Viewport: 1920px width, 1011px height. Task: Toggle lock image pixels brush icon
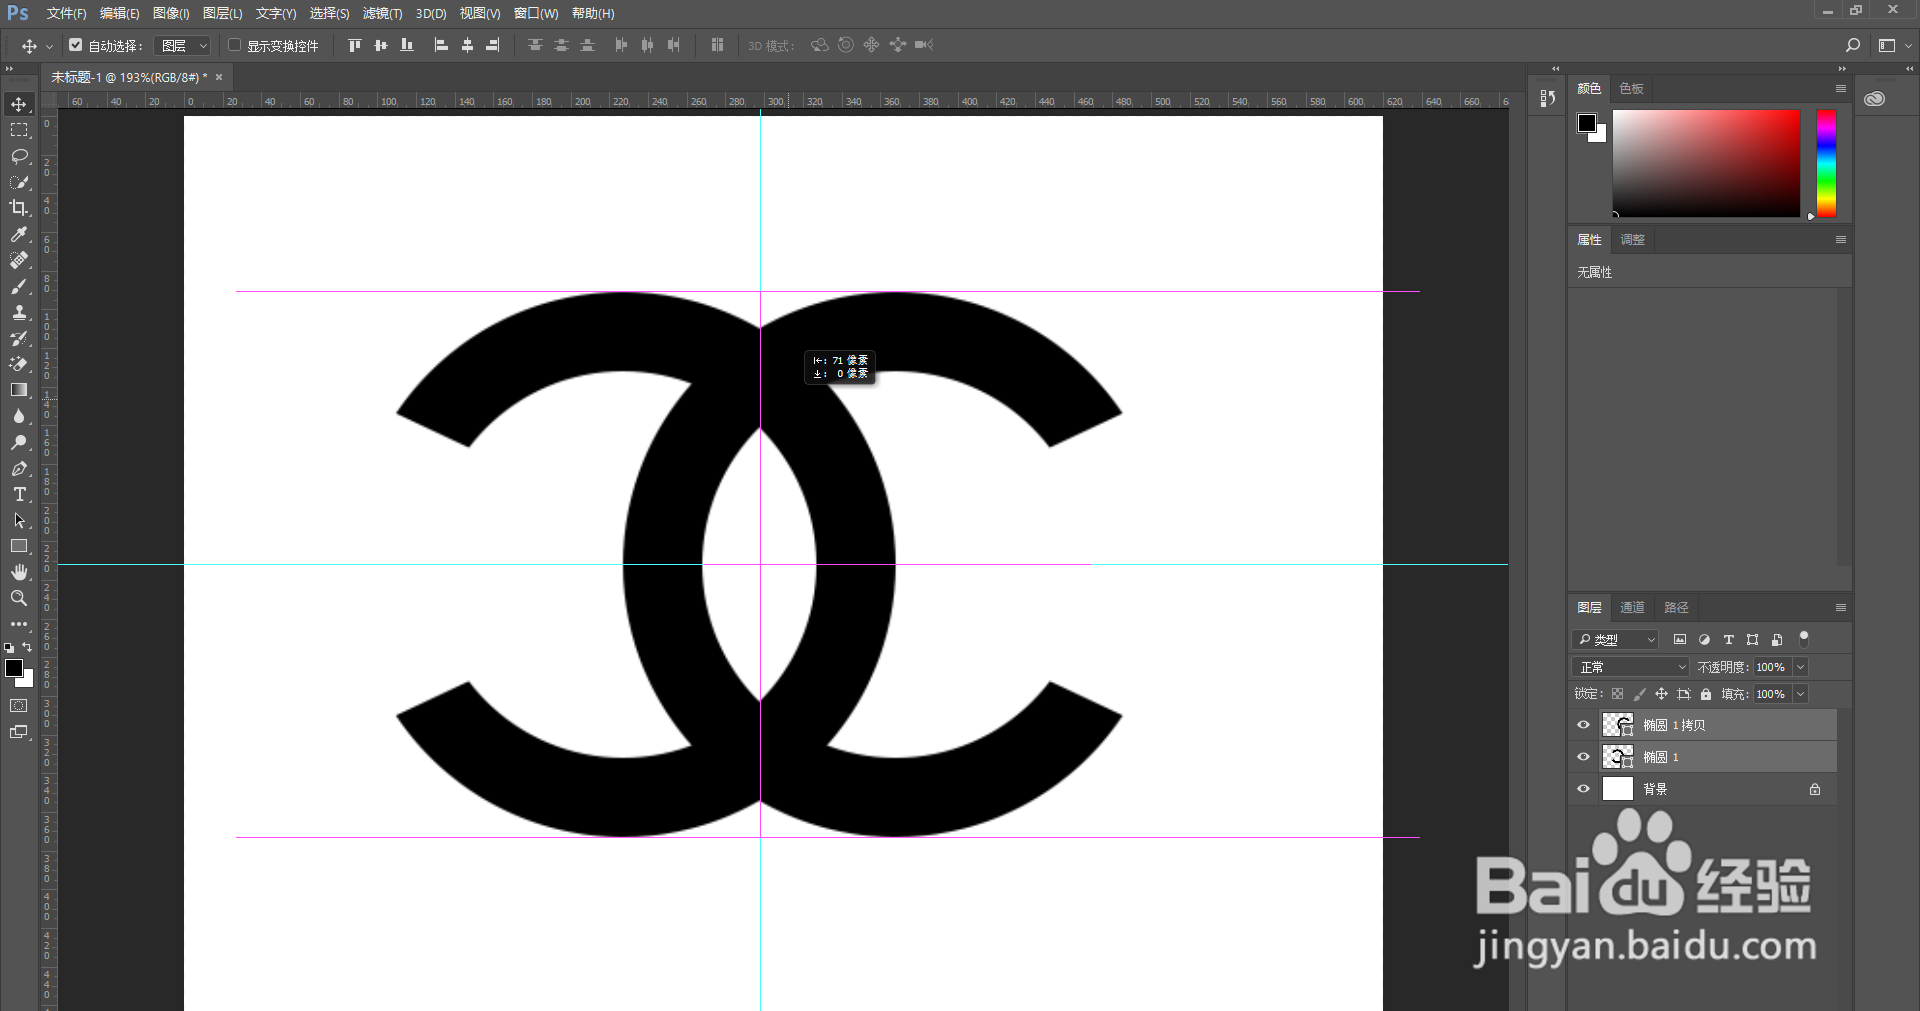tap(1639, 694)
